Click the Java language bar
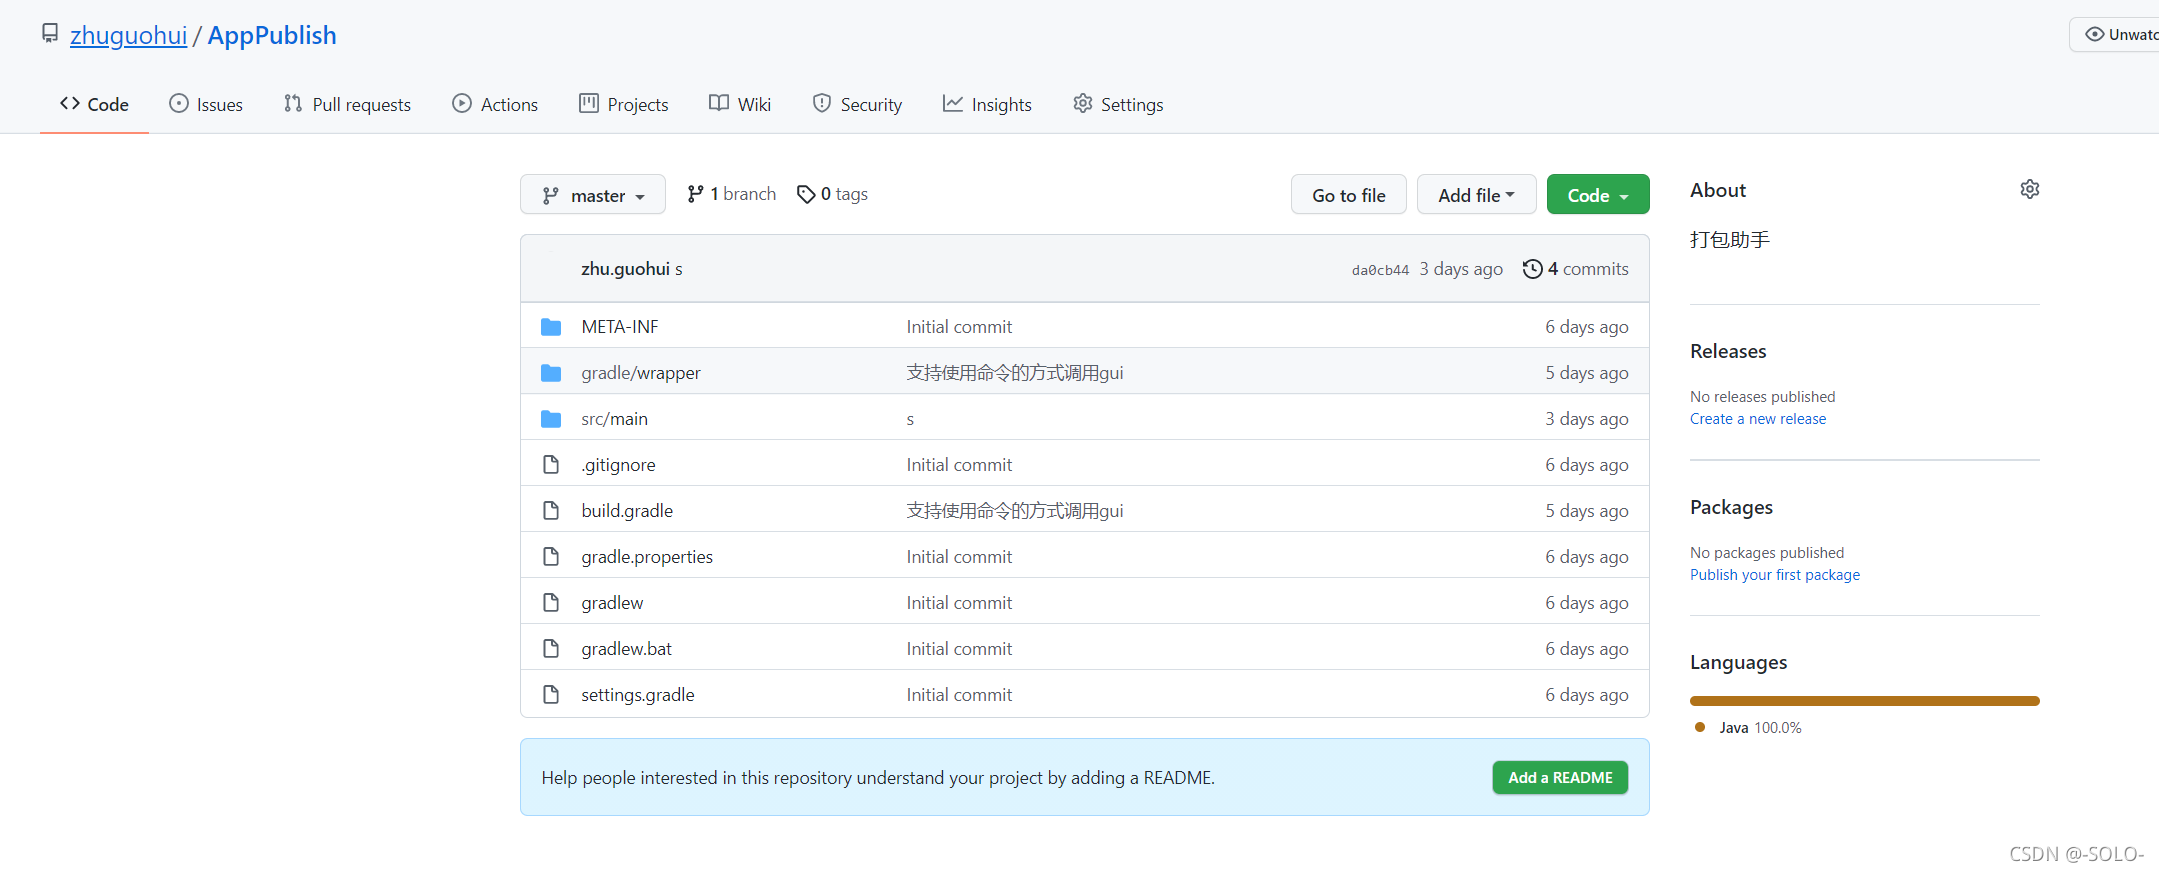 tap(1865, 701)
